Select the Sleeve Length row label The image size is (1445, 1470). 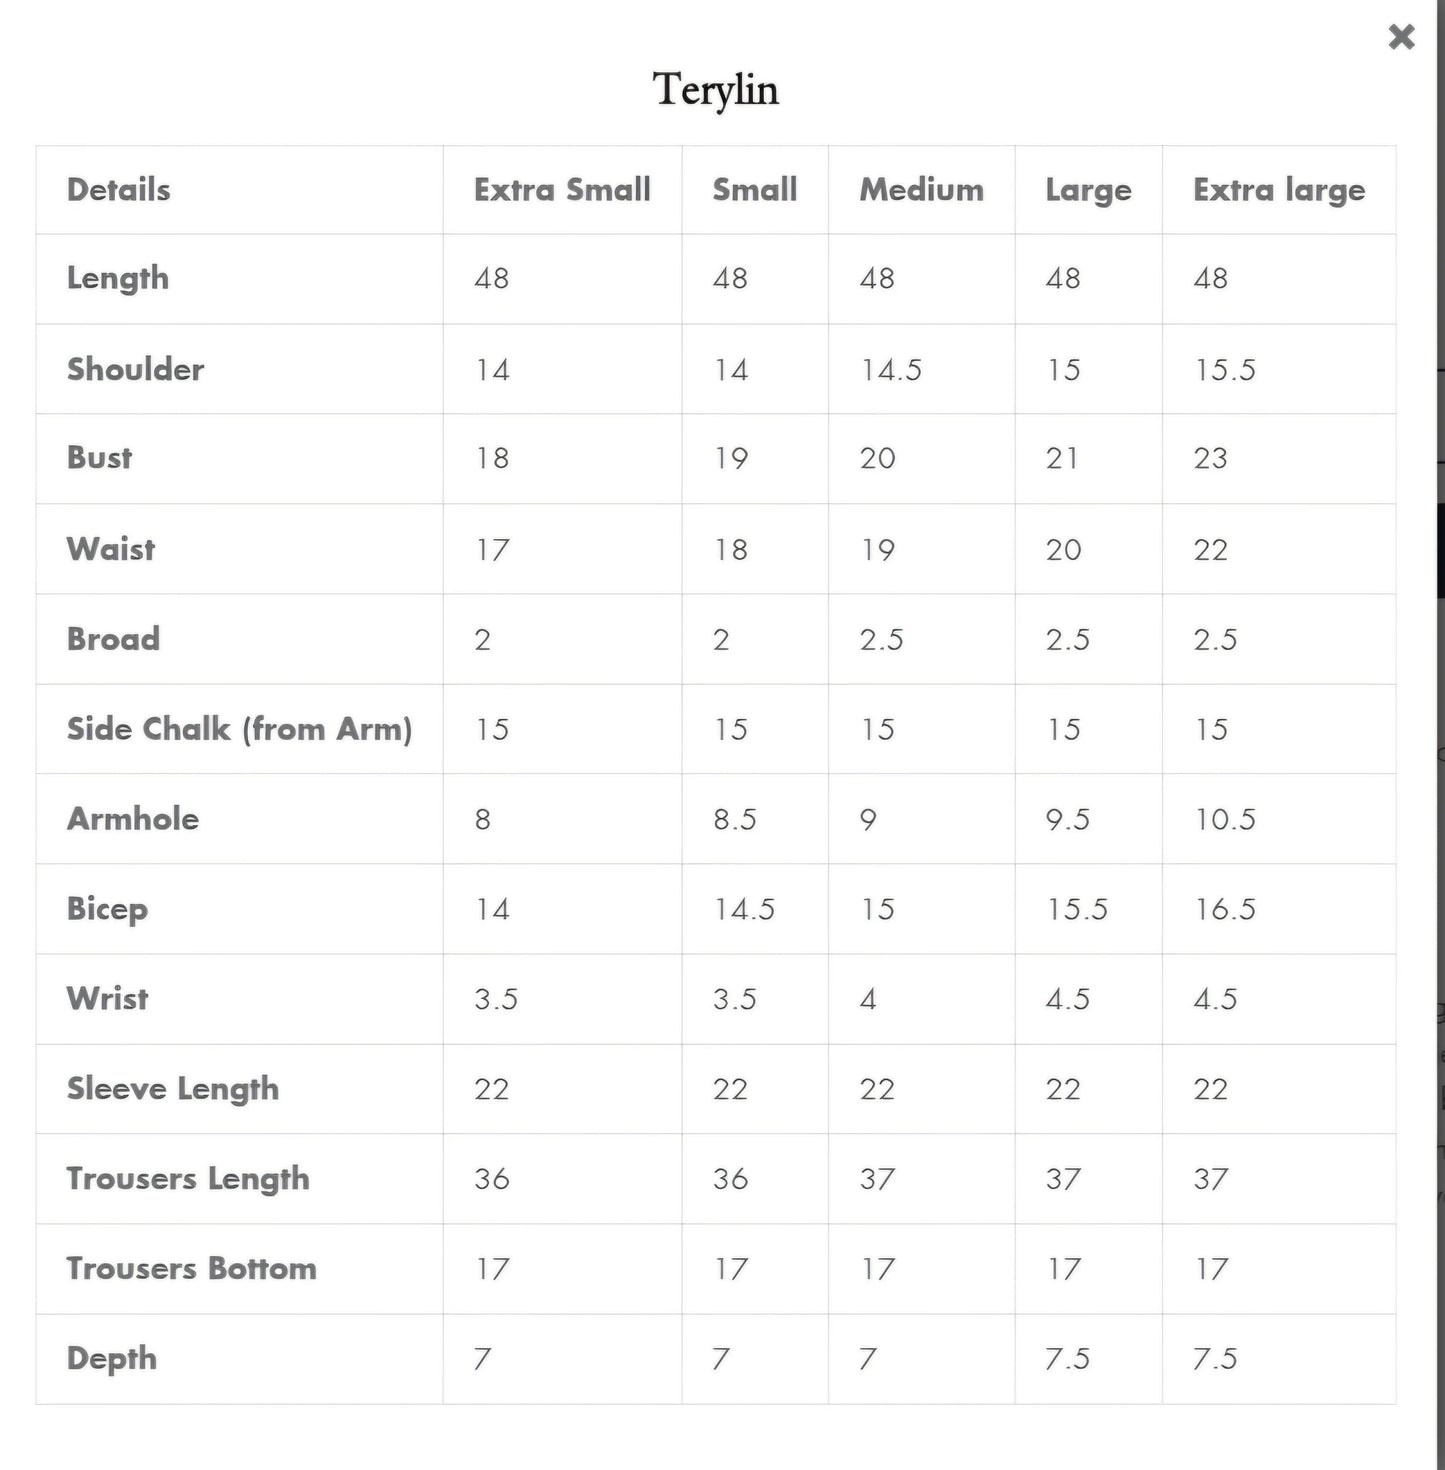pyautogui.click(x=173, y=1089)
